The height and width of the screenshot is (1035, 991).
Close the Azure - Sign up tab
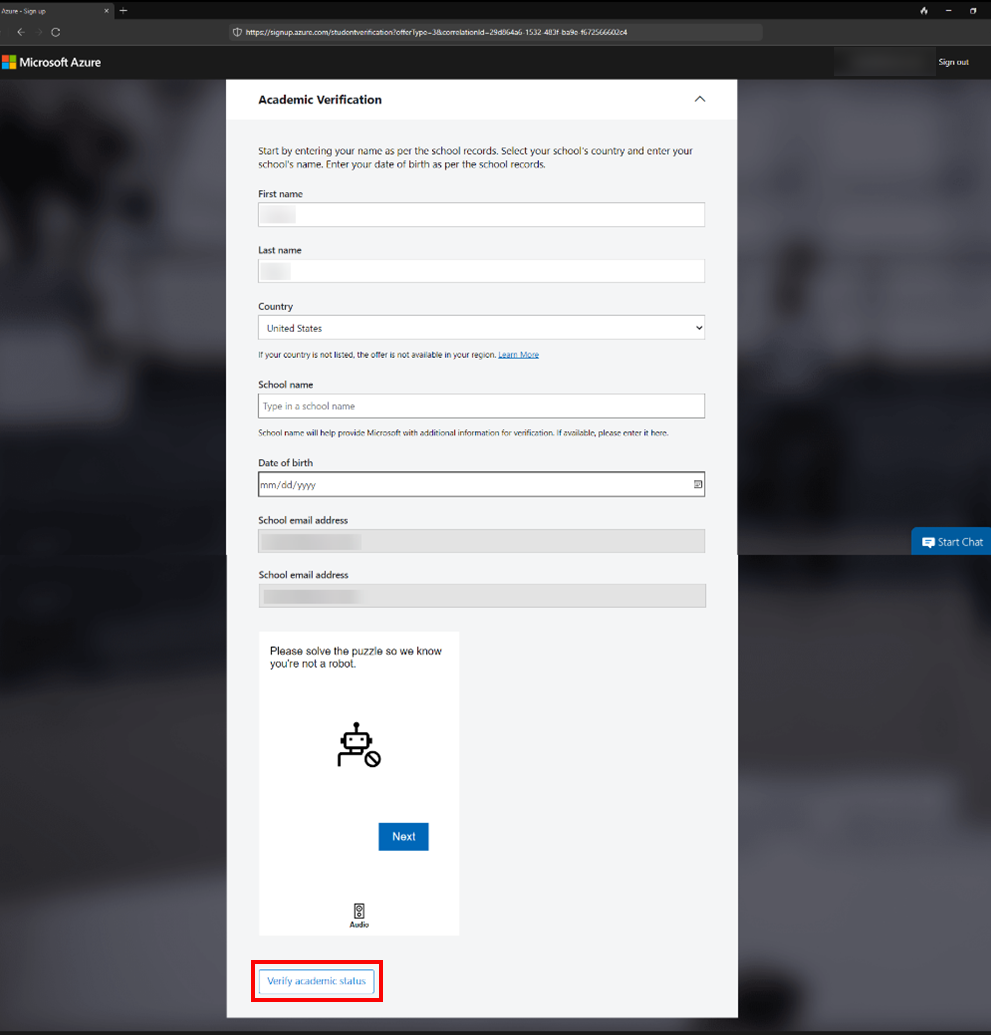[107, 10]
